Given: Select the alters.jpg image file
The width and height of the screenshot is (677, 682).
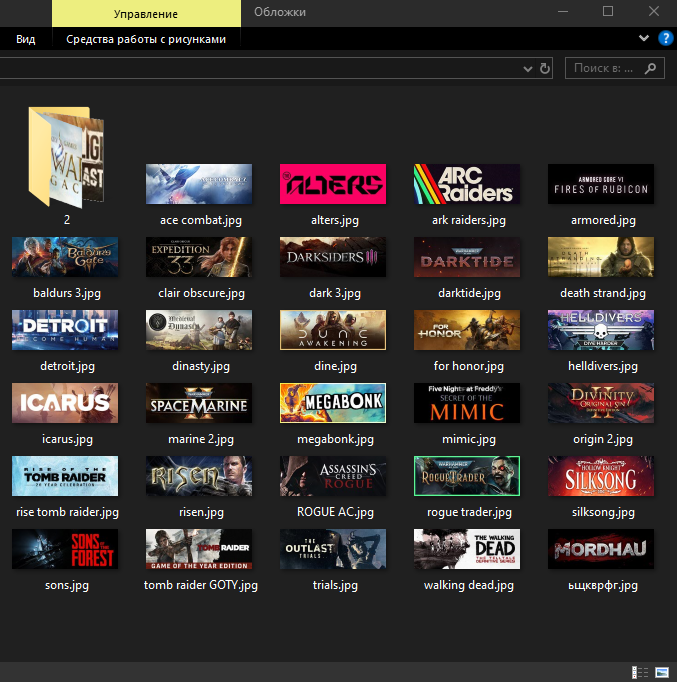Looking at the screenshot, I should 333,184.
